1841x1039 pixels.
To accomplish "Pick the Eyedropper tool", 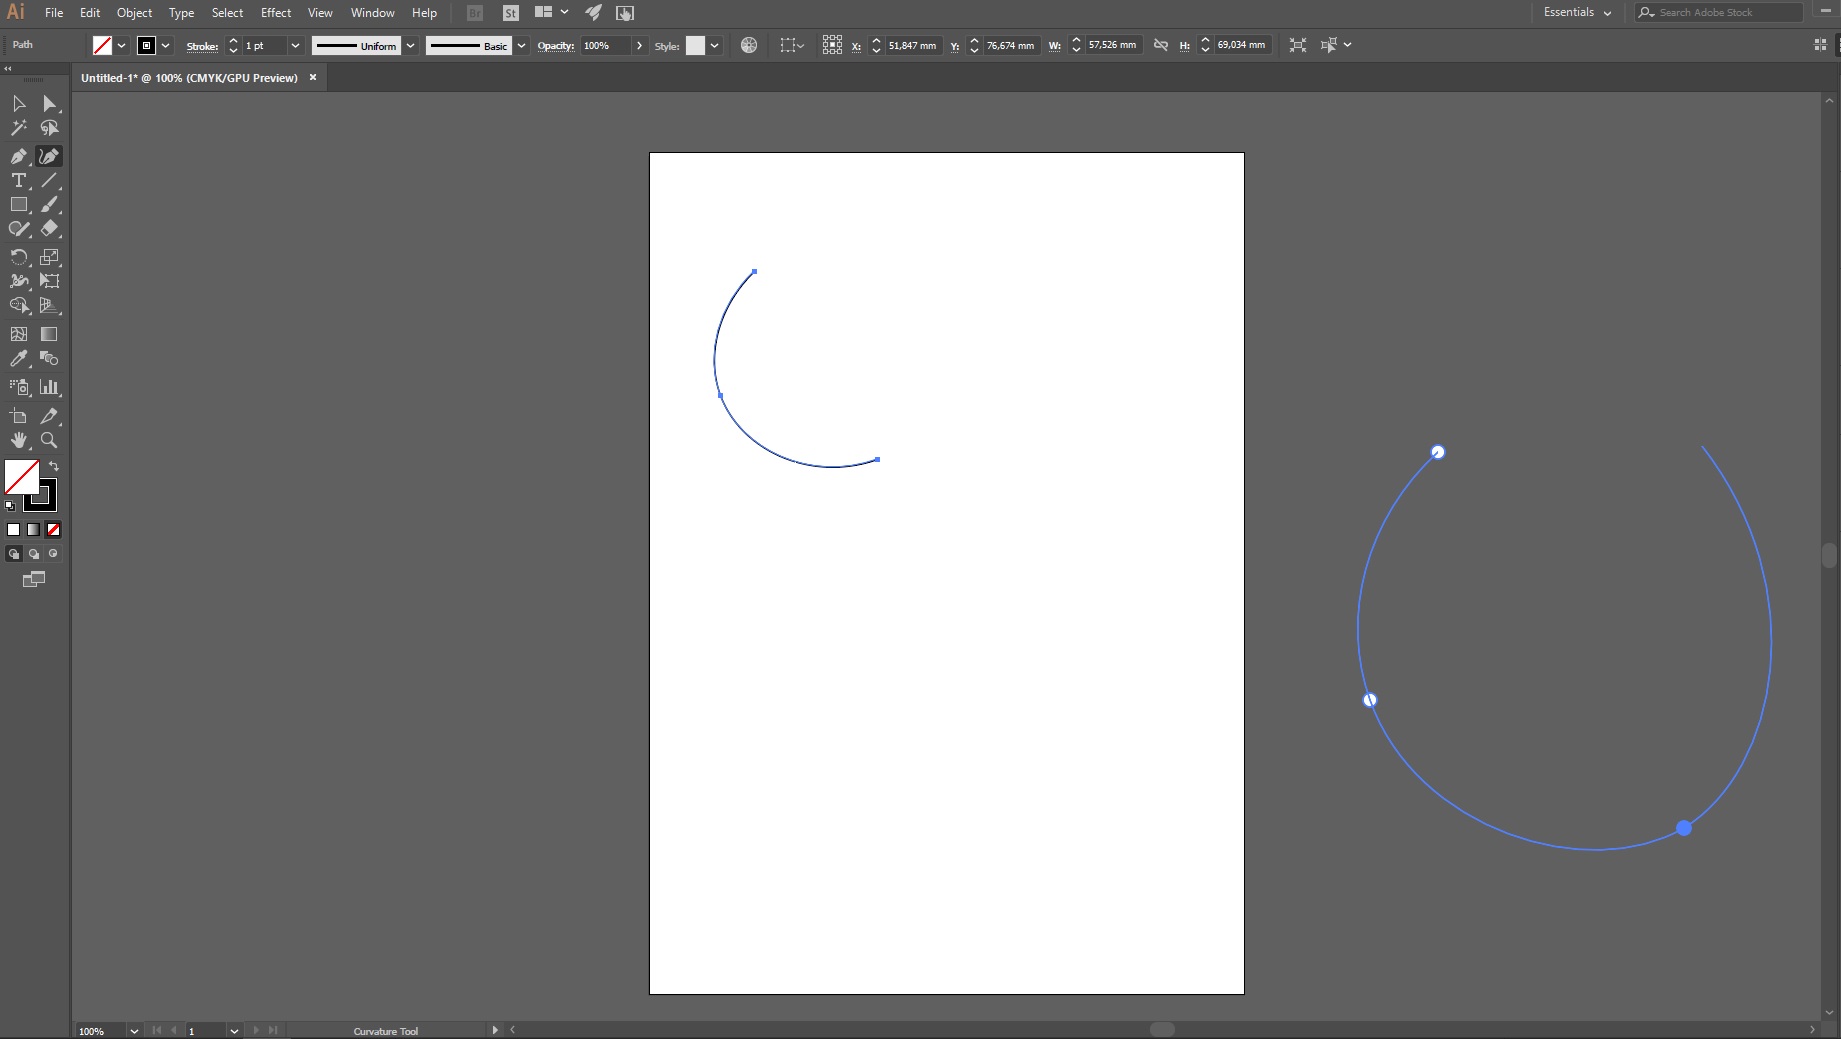I will click(18, 358).
